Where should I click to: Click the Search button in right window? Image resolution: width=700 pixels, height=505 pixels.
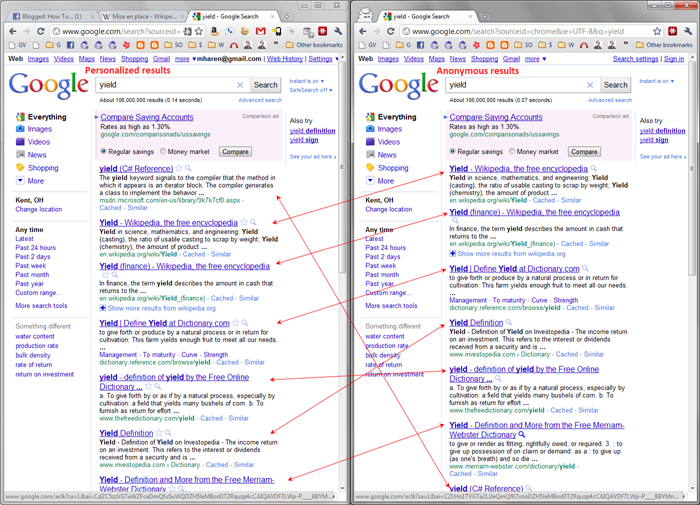point(616,85)
